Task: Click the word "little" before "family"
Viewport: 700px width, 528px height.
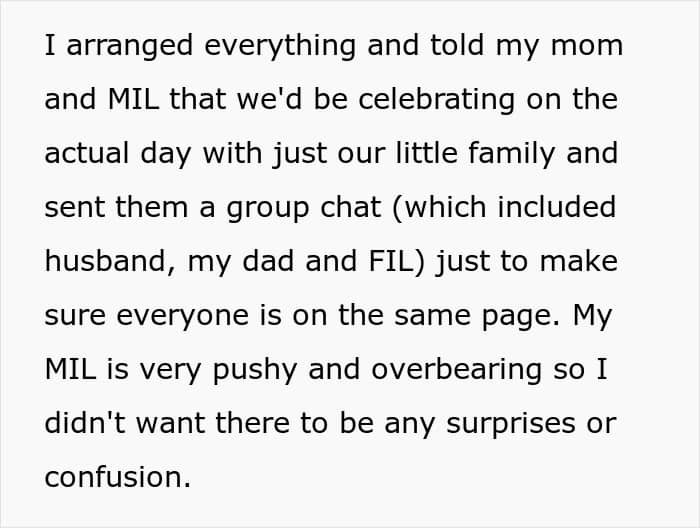Action: 427,152
